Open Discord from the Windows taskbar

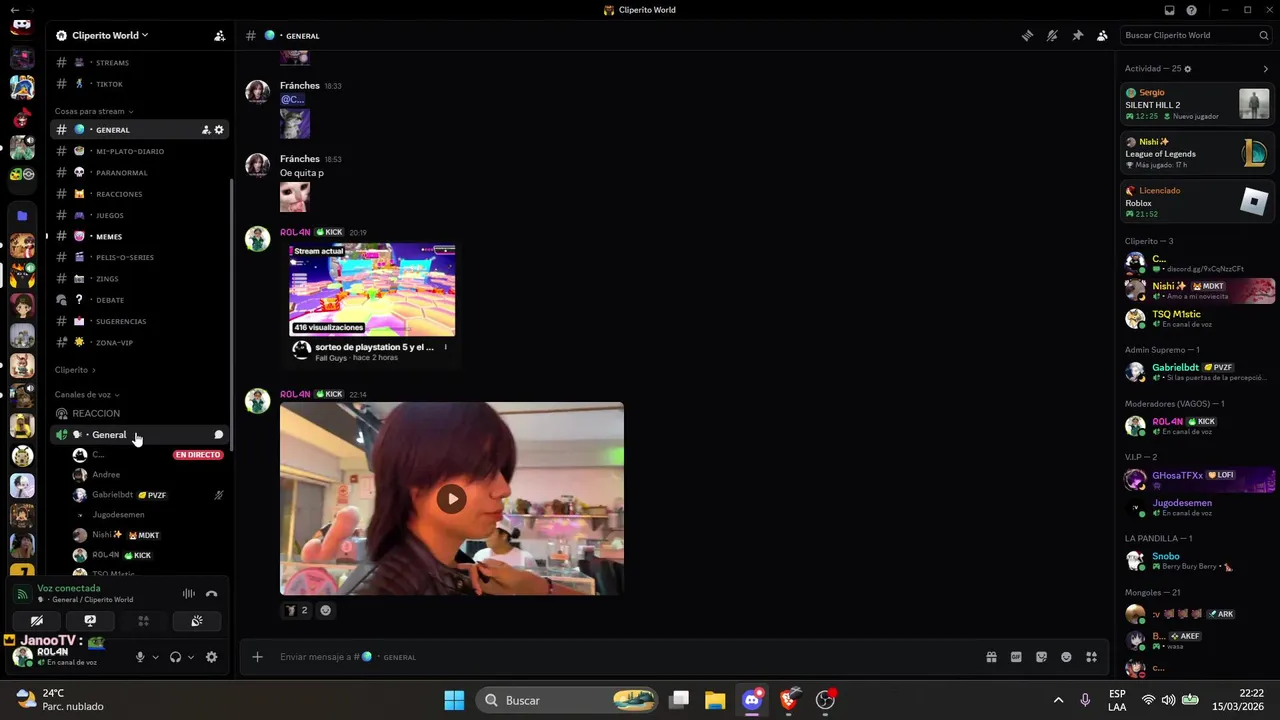(x=752, y=700)
